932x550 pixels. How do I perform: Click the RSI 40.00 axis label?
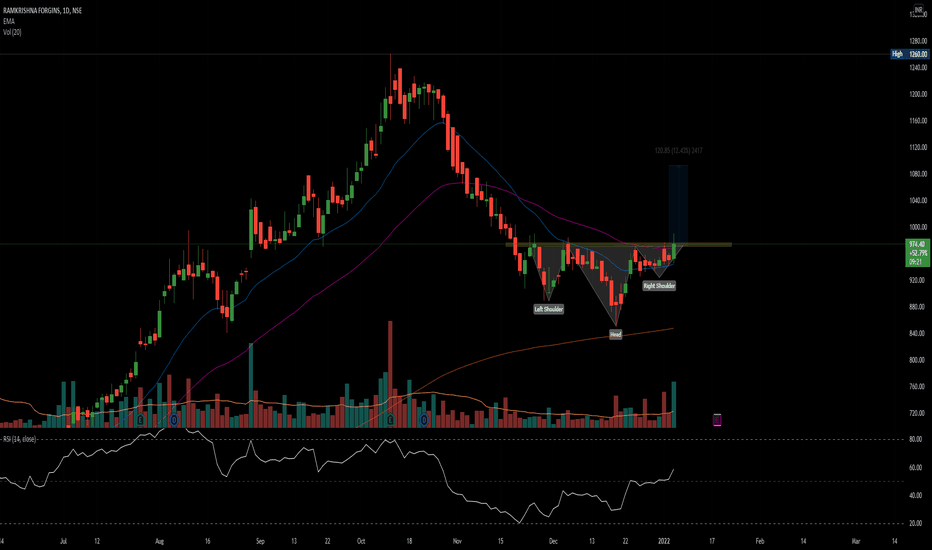tap(915, 495)
